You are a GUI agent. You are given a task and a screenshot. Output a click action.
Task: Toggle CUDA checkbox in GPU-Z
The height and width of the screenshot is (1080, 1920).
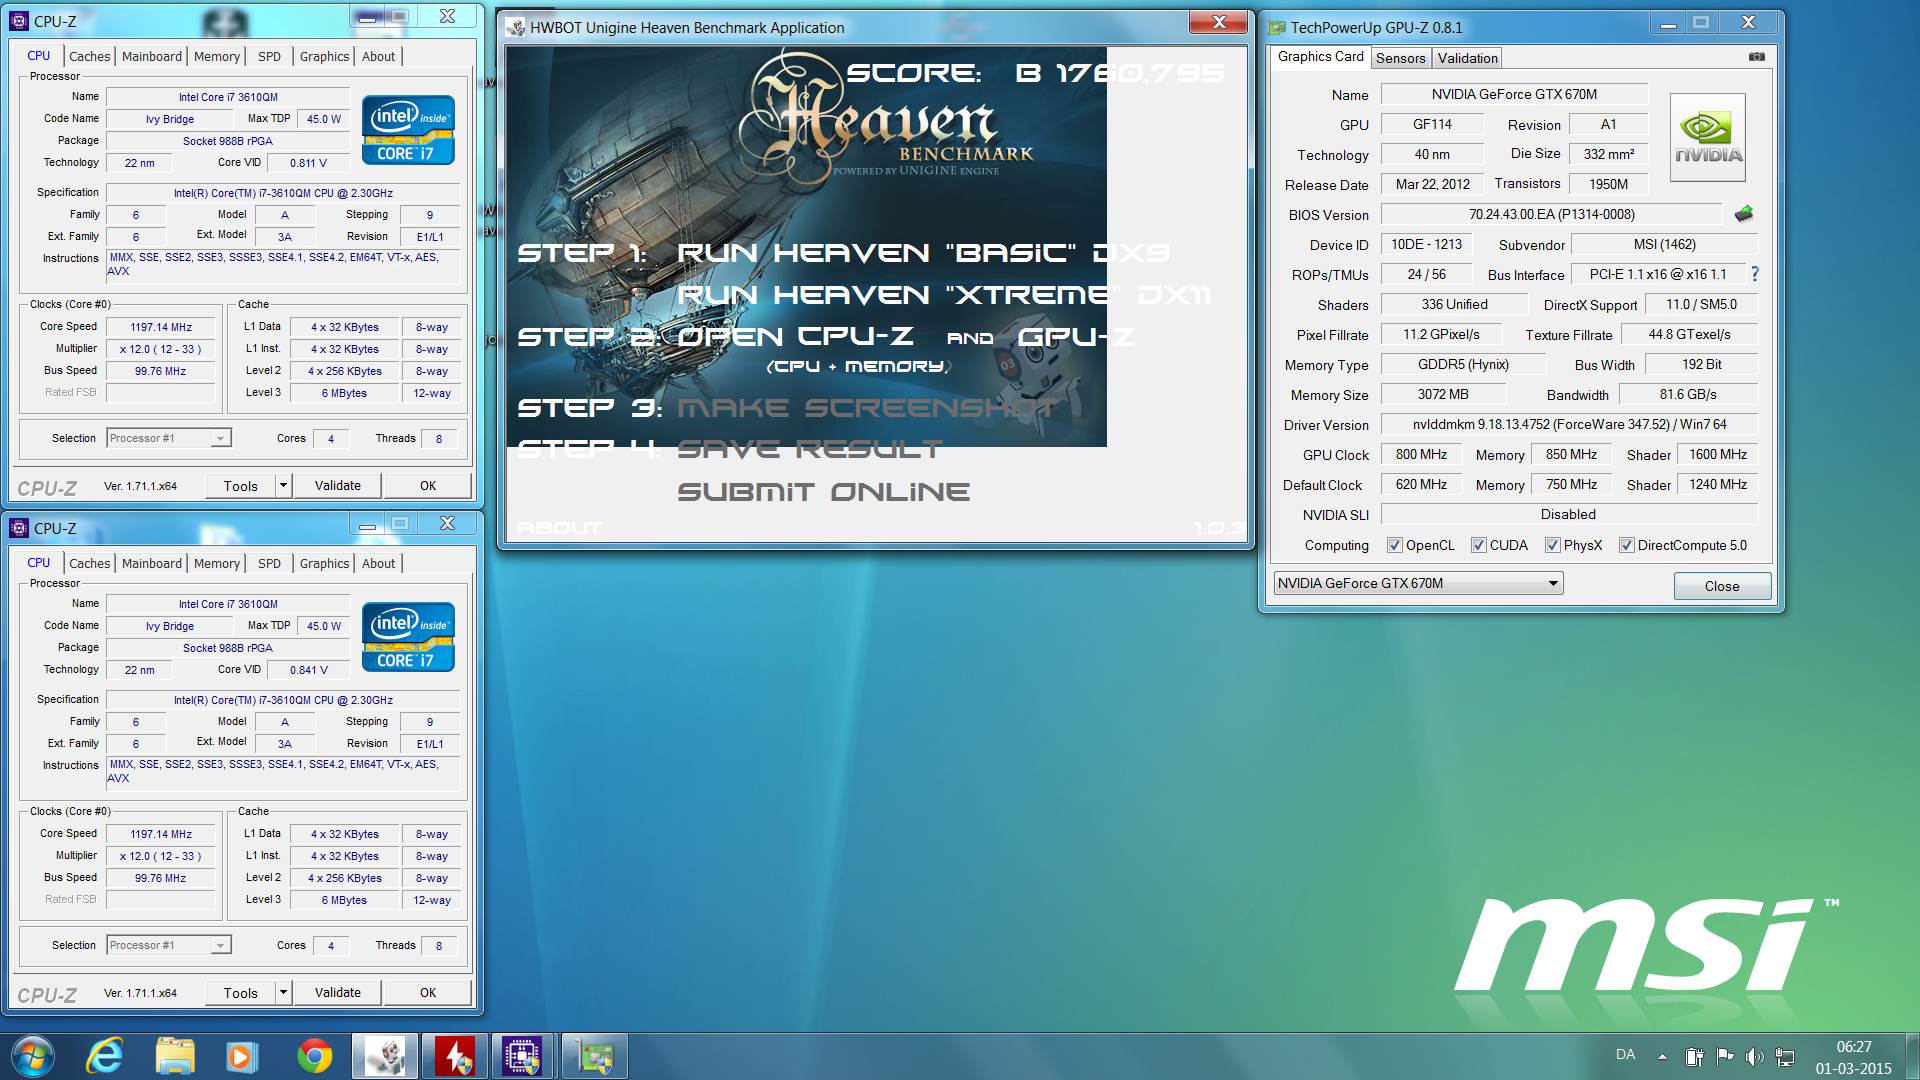pyautogui.click(x=1478, y=545)
